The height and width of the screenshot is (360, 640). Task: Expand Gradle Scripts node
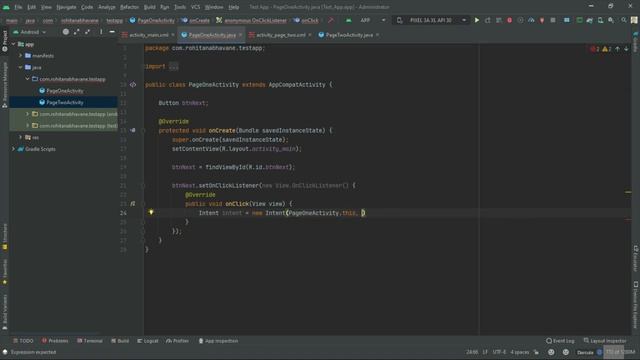[x=13, y=149]
